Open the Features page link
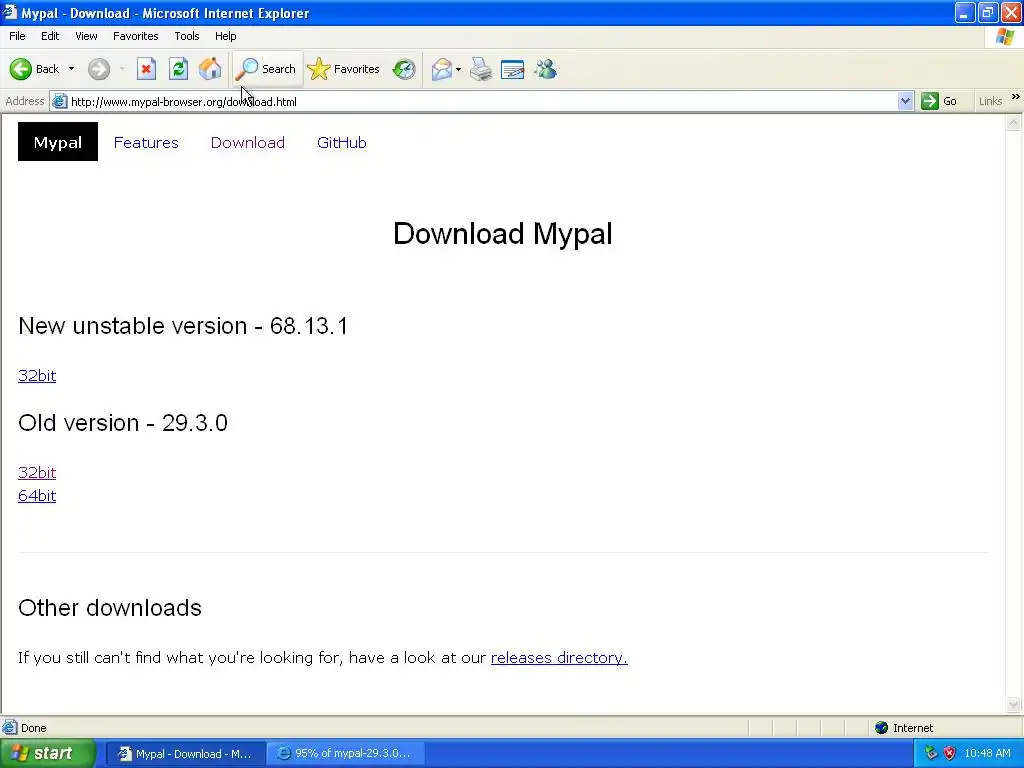This screenshot has height=768, width=1024. tap(146, 142)
